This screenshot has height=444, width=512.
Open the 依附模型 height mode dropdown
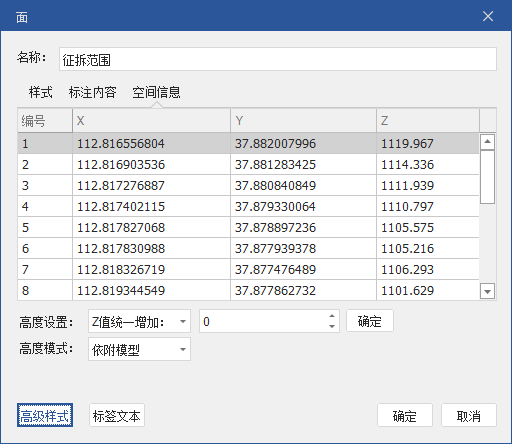[x=139, y=349]
